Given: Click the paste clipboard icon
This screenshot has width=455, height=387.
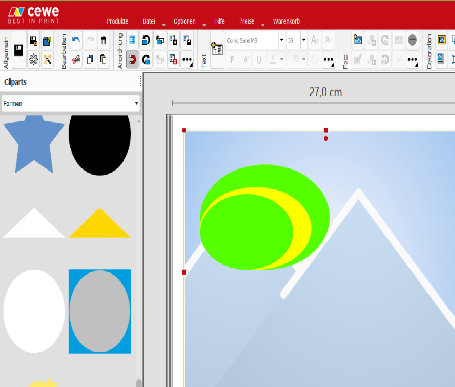Looking at the screenshot, I should pyautogui.click(x=104, y=60).
